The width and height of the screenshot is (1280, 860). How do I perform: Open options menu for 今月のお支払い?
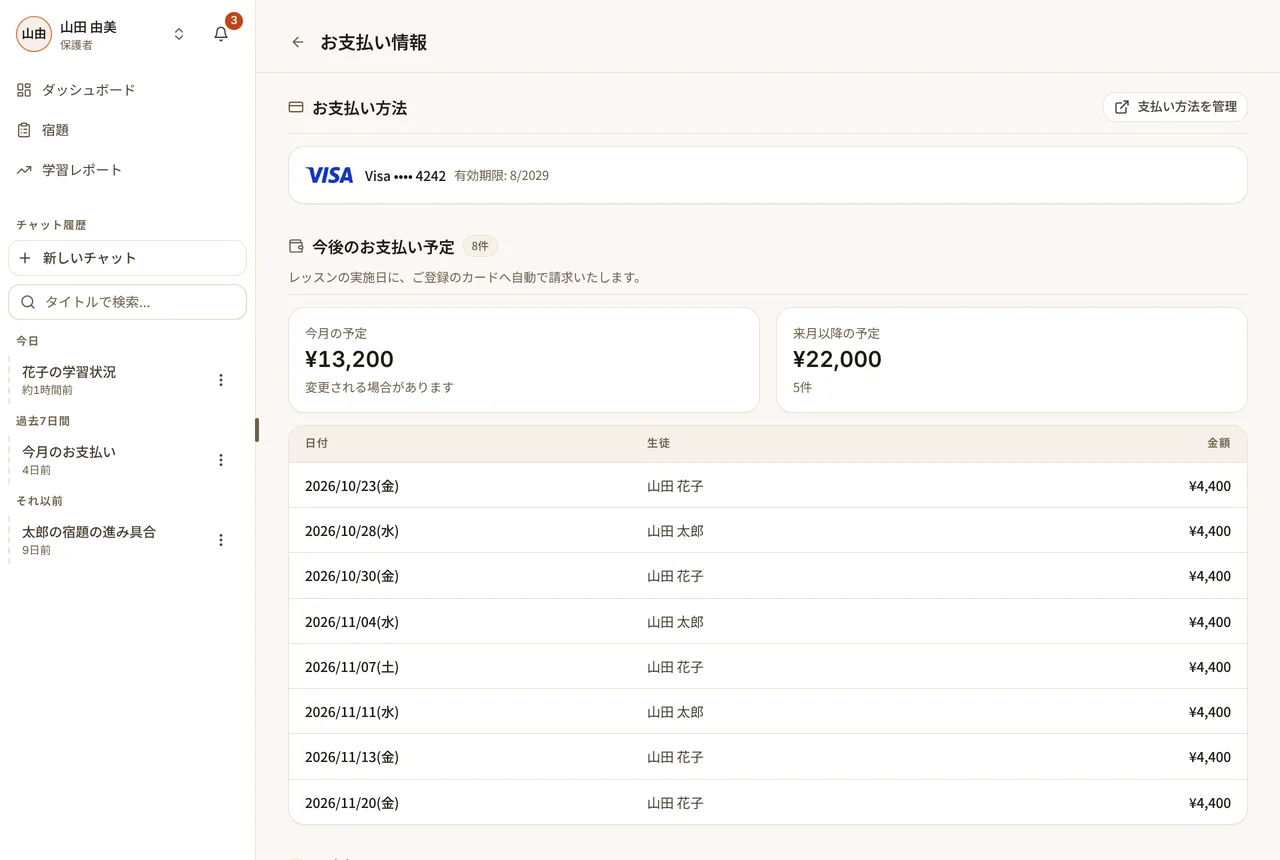[221, 460]
